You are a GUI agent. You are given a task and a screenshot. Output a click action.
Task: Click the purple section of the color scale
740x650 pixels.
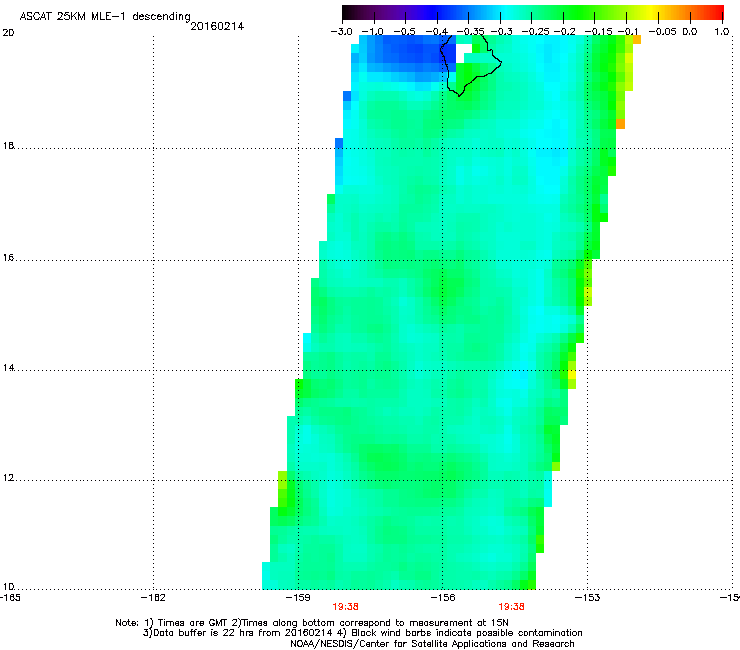401,13
